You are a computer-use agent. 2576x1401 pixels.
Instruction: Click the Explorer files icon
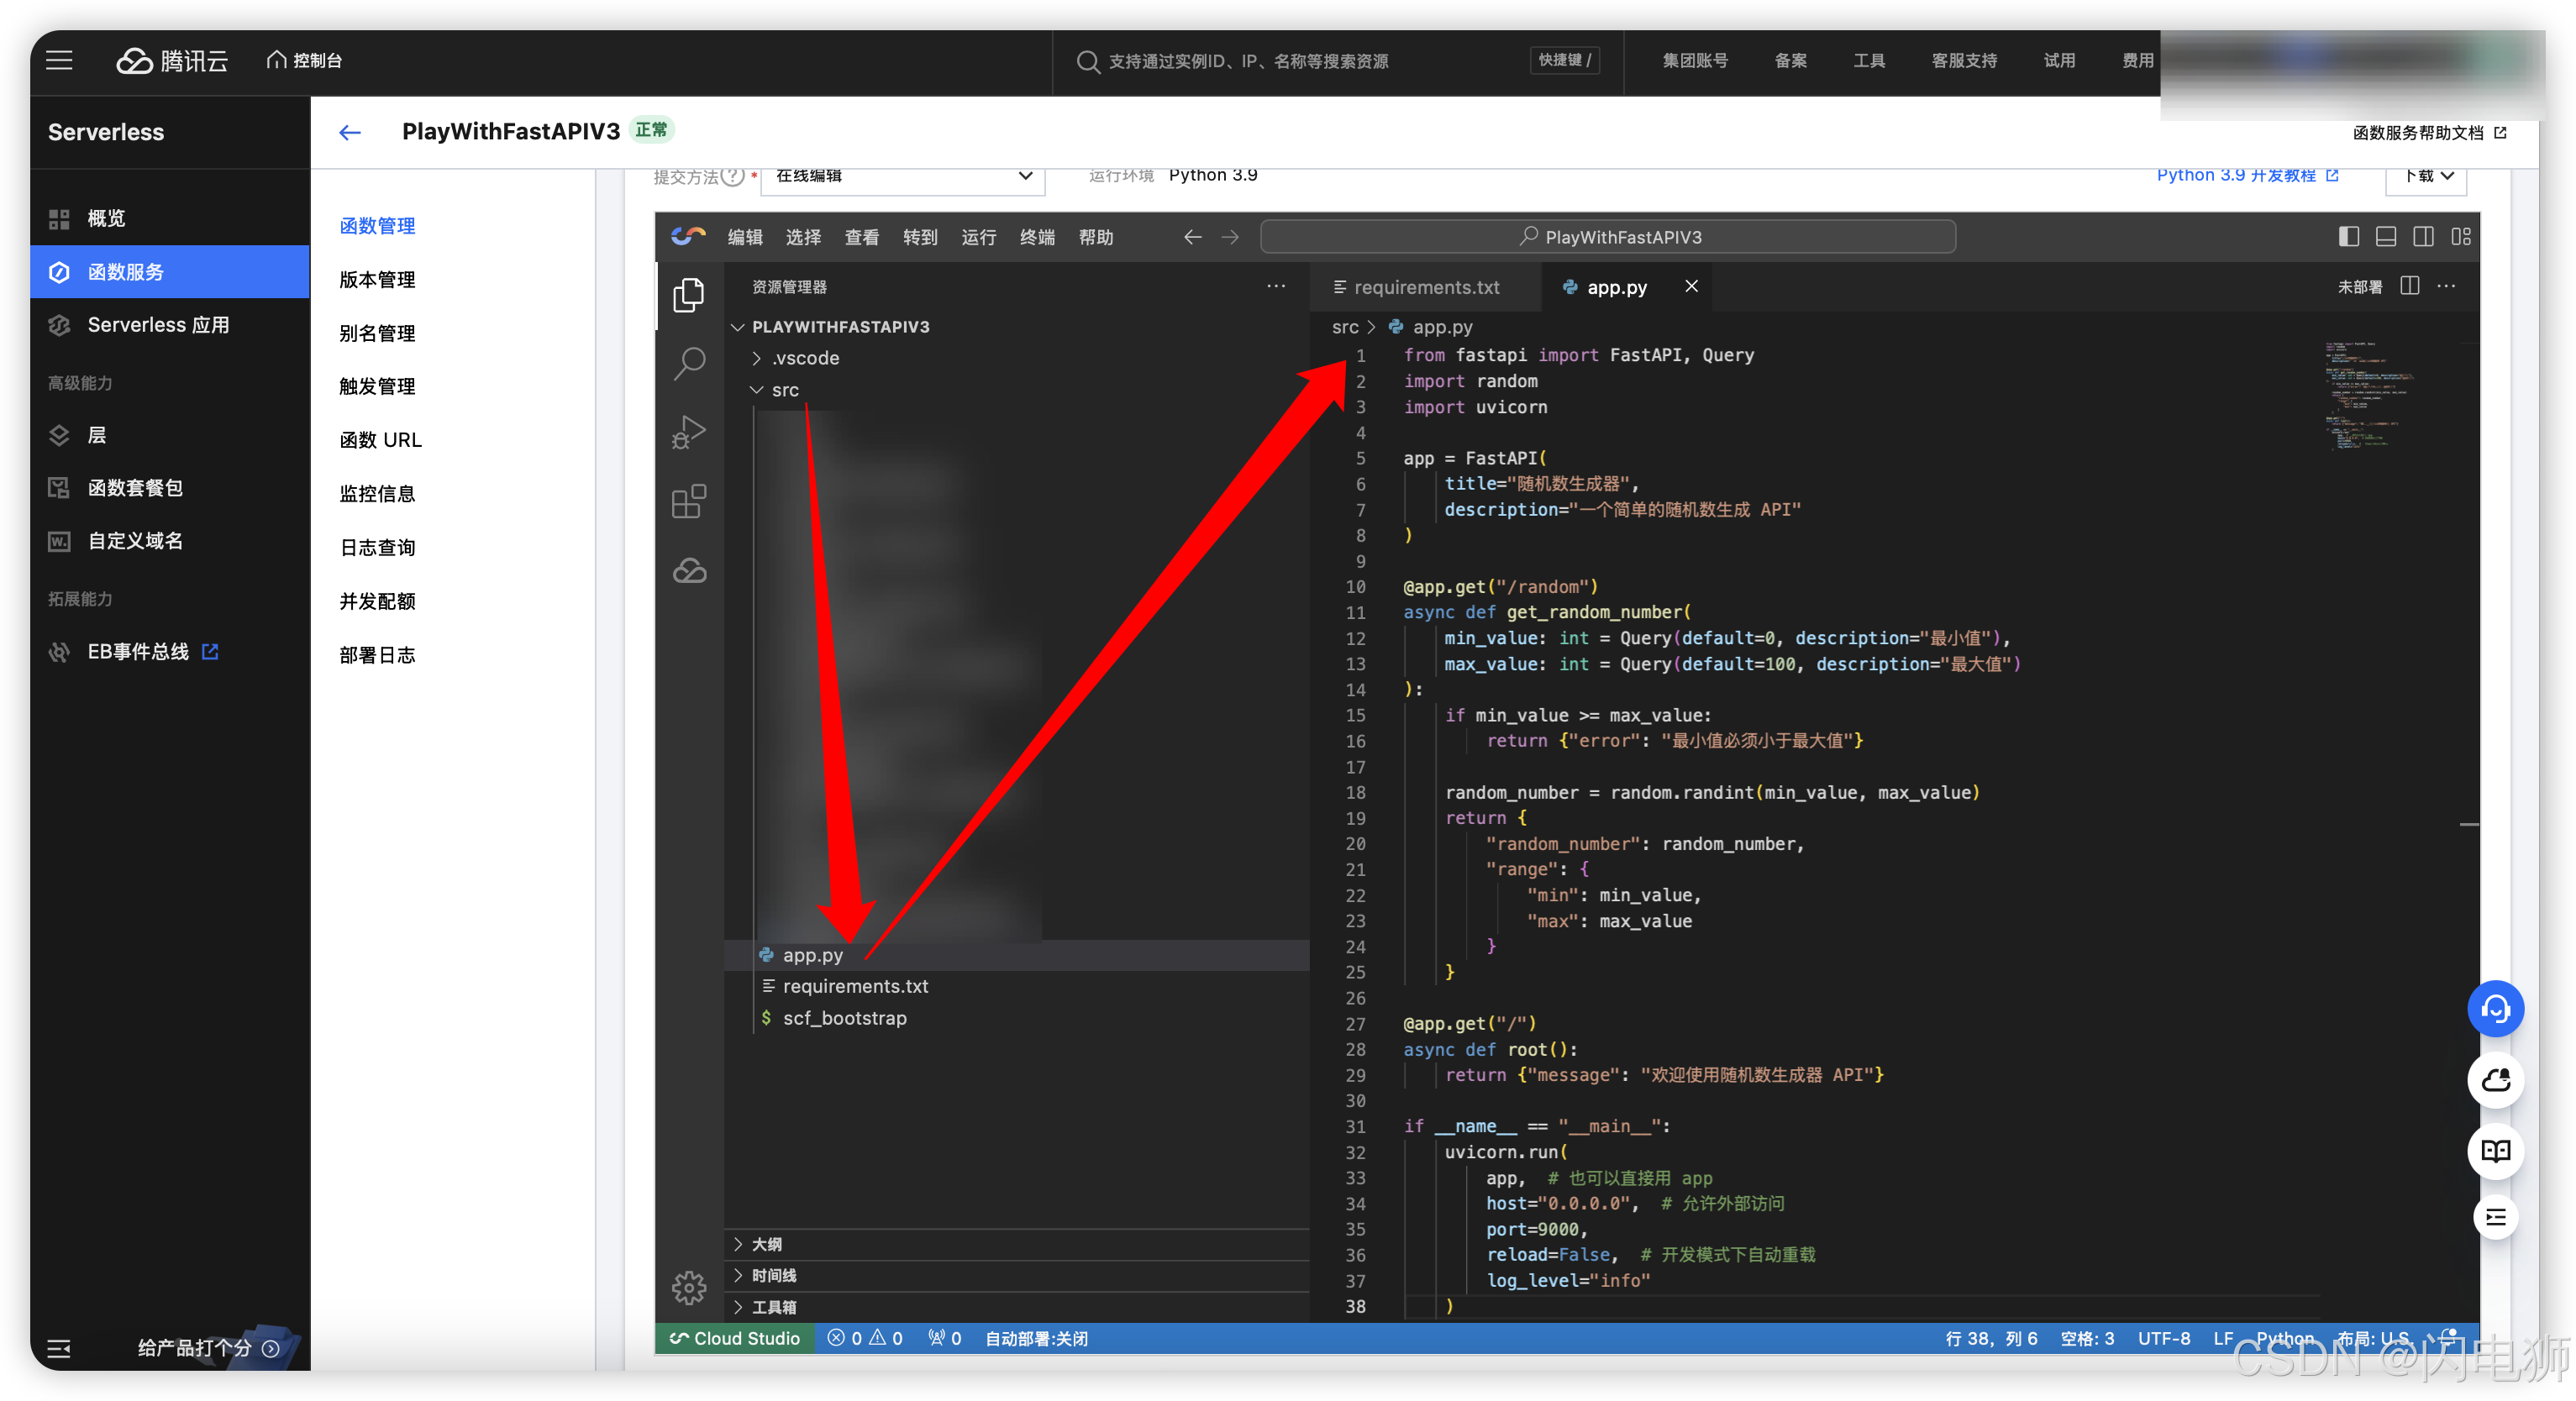point(689,294)
